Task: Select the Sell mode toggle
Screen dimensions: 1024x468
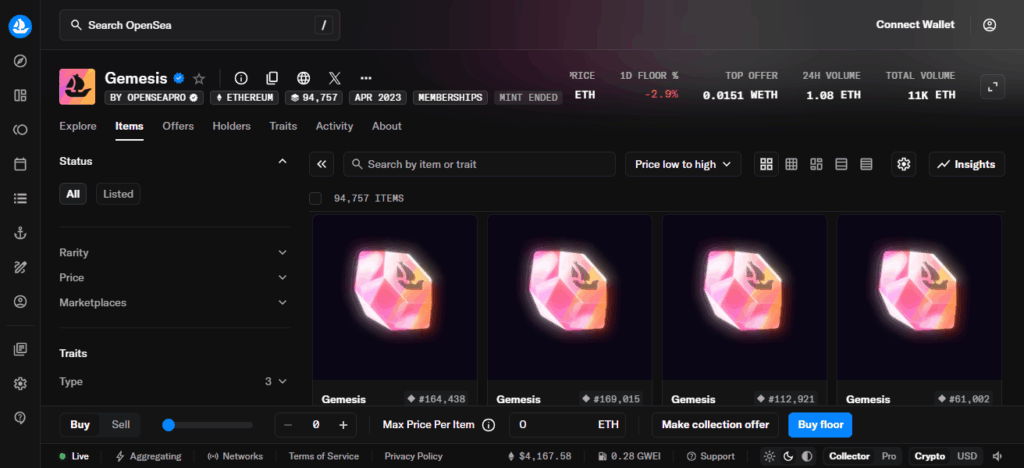Action: 121,425
